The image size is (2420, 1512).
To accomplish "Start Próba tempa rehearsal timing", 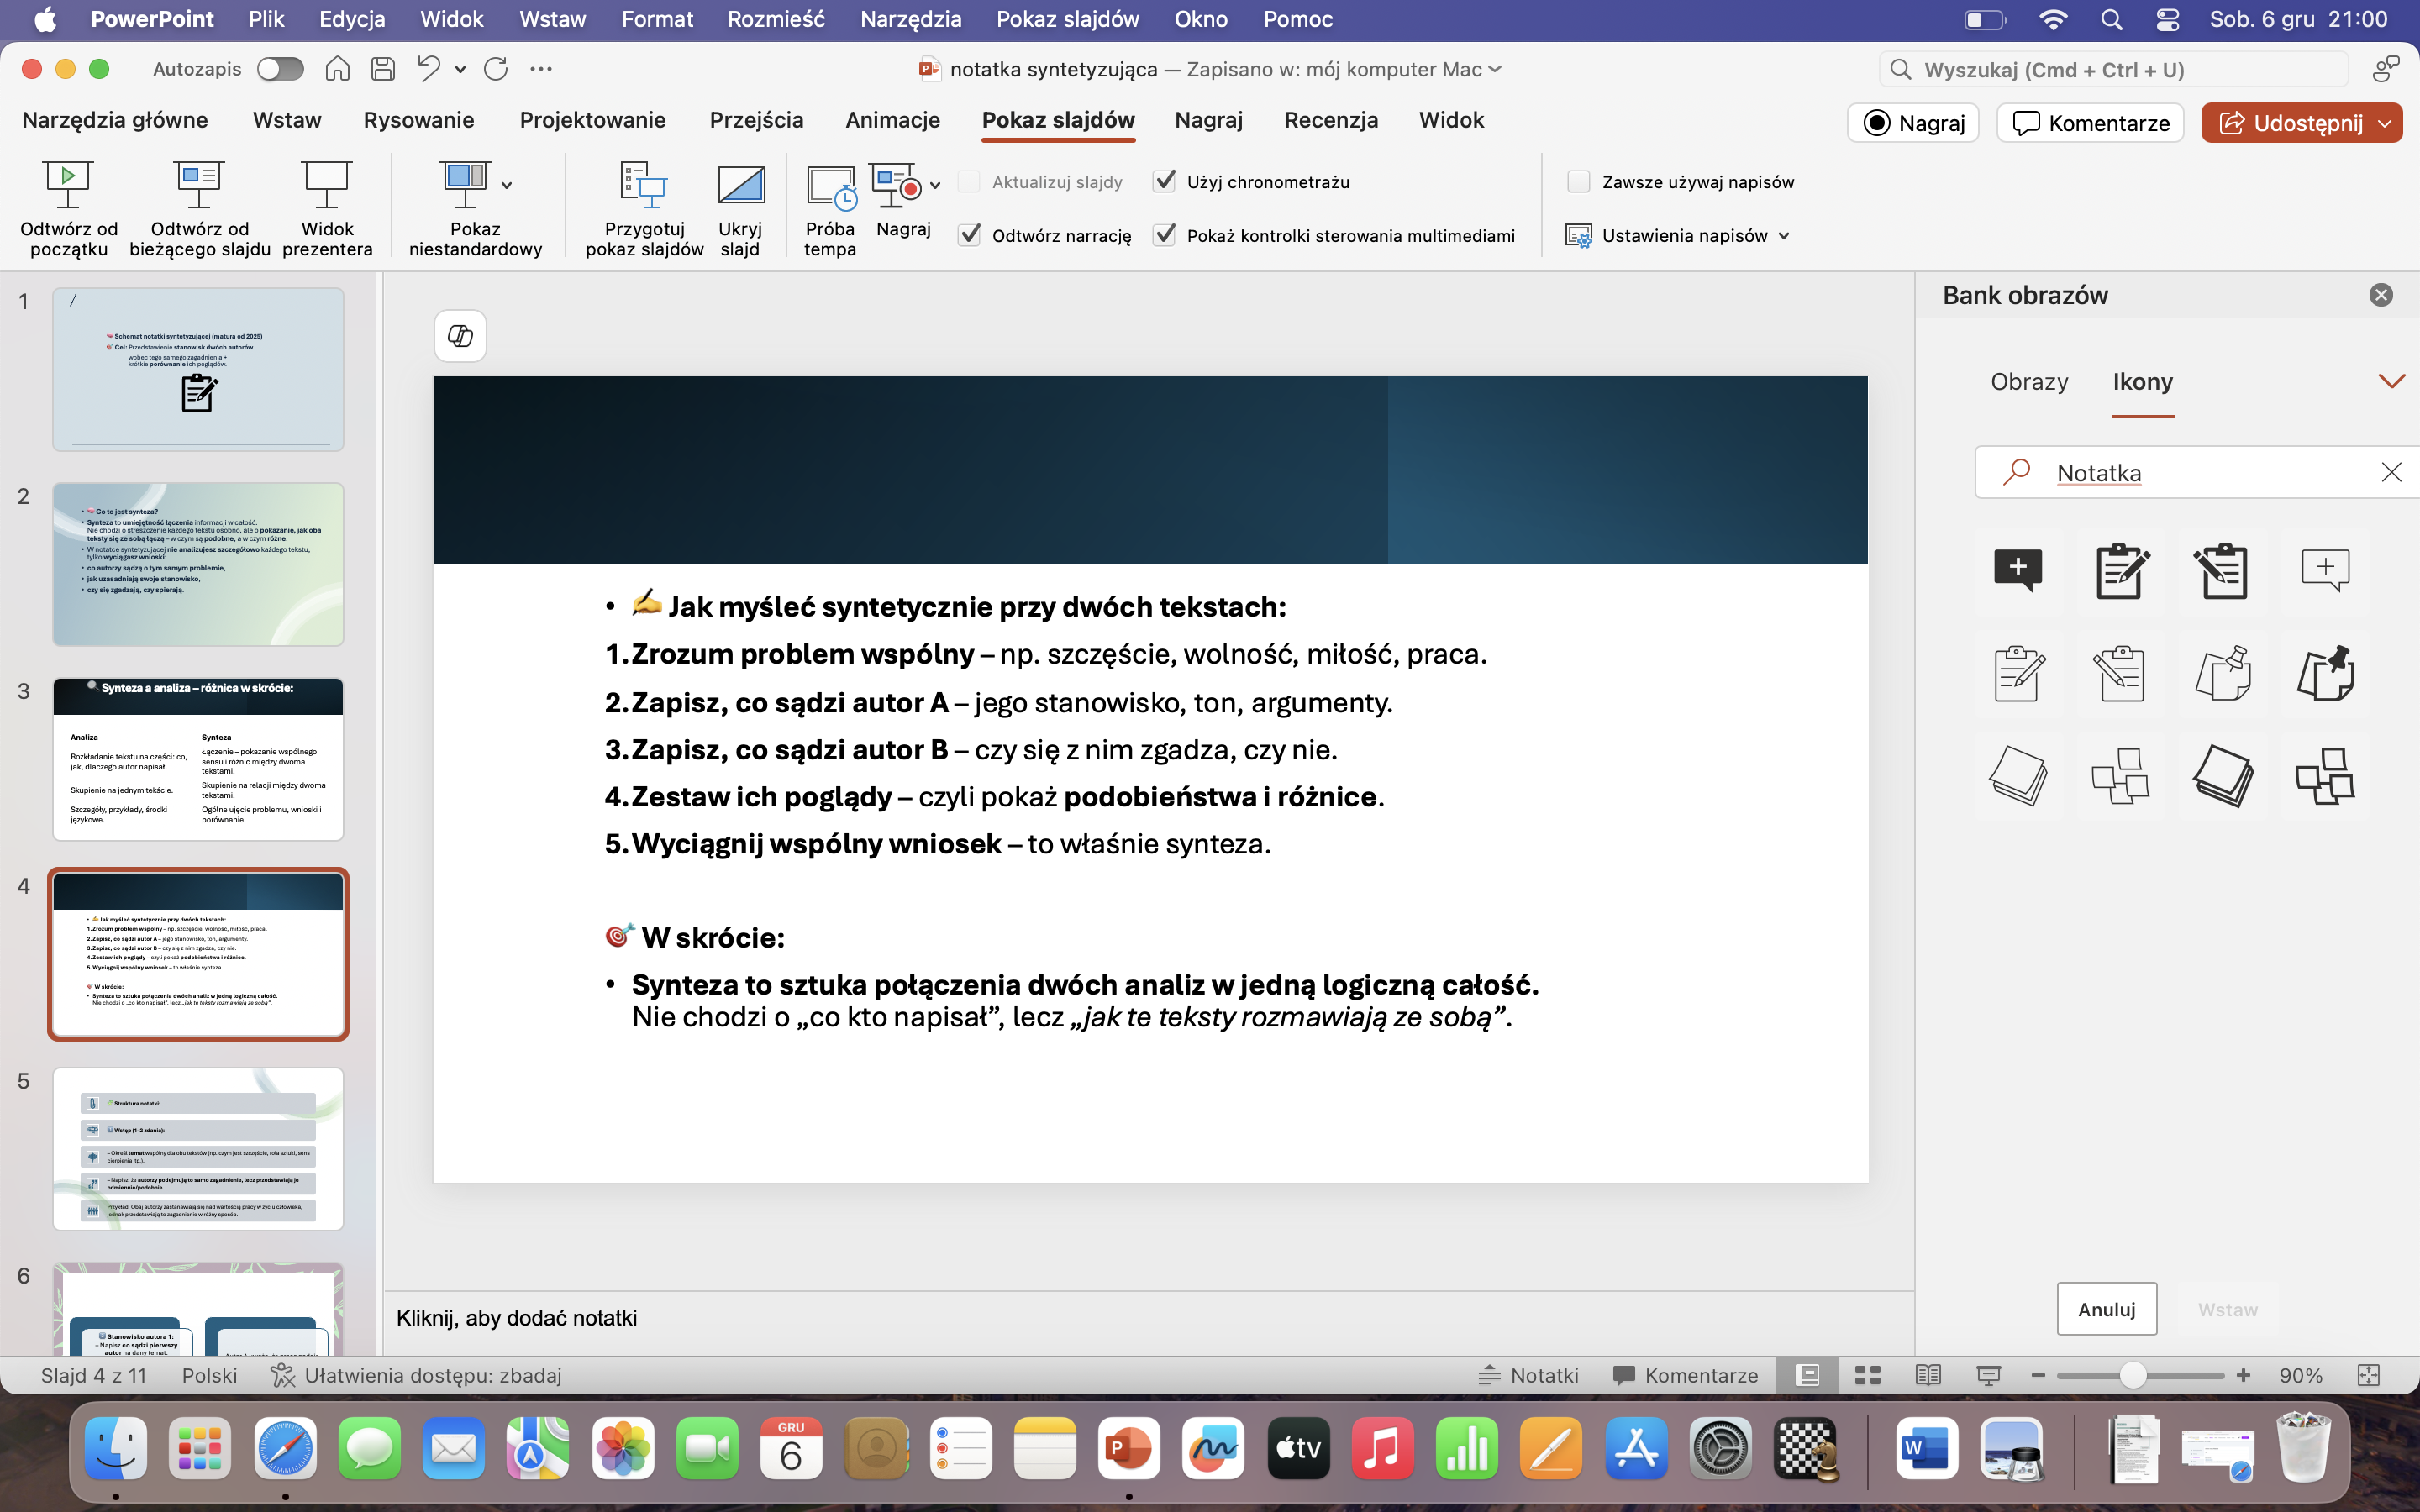I will (x=830, y=187).
